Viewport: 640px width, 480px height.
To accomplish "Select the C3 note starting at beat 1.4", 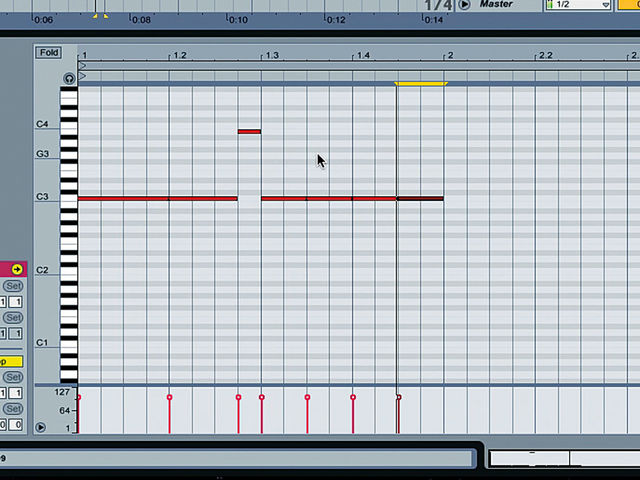I will (374, 199).
